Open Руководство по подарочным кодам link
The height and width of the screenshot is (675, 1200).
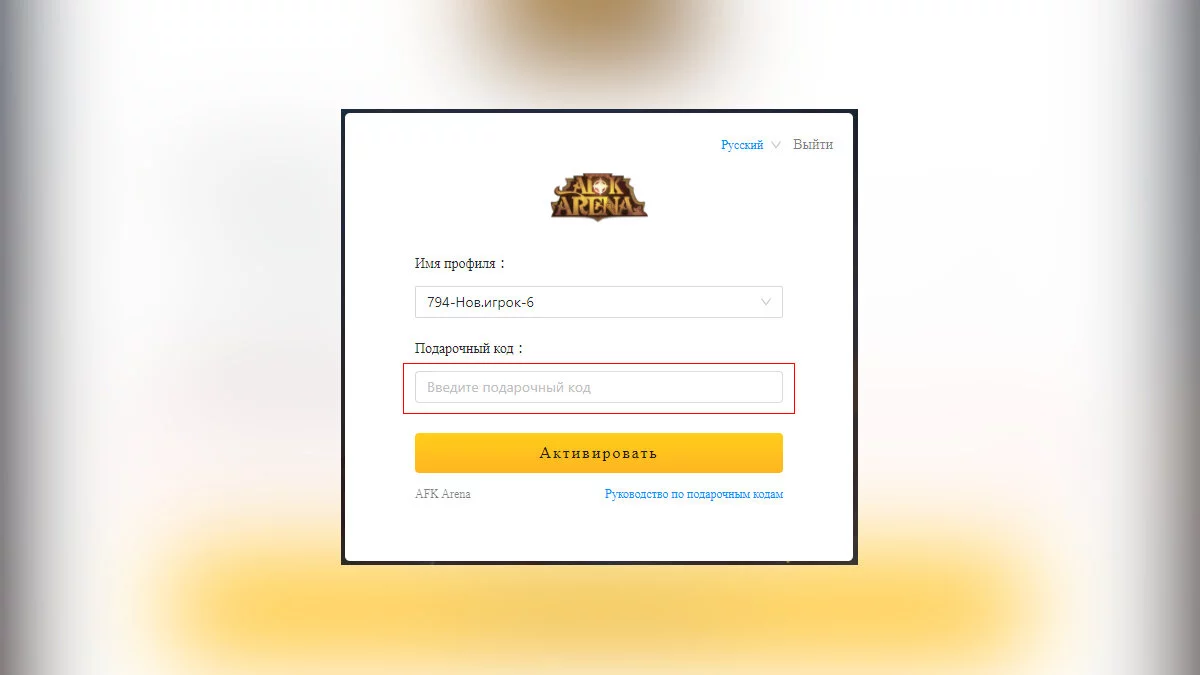pyautogui.click(x=694, y=494)
